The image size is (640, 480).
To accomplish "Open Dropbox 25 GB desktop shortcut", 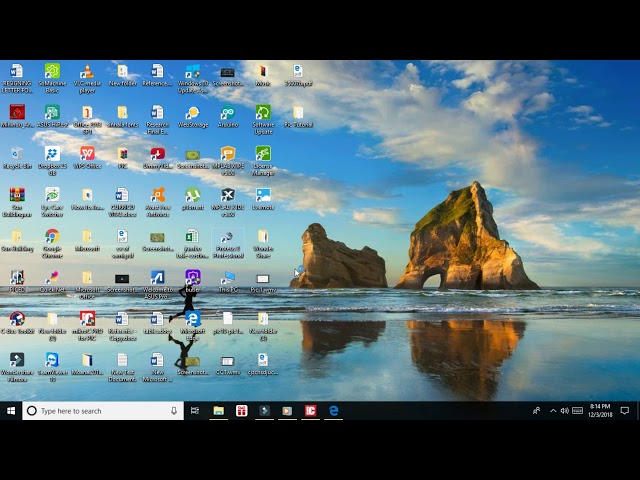I will click(52, 154).
